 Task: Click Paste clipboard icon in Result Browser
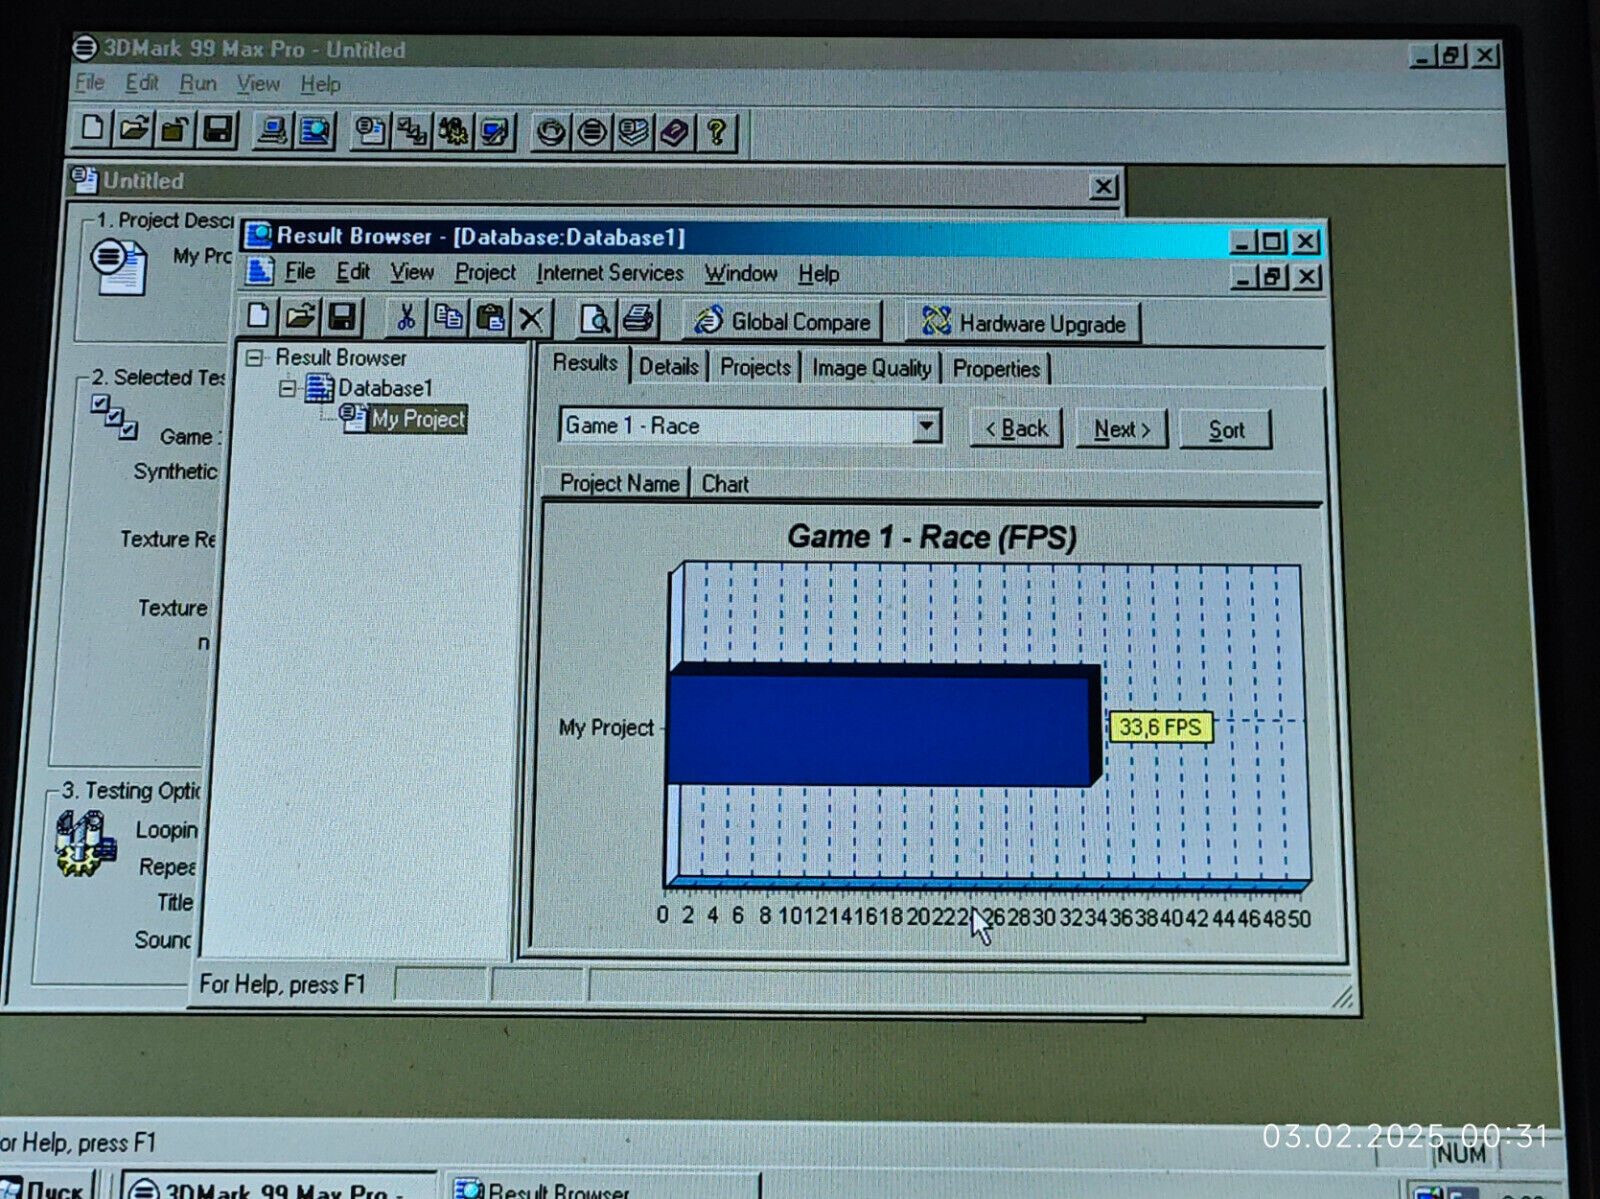(x=490, y=318)
